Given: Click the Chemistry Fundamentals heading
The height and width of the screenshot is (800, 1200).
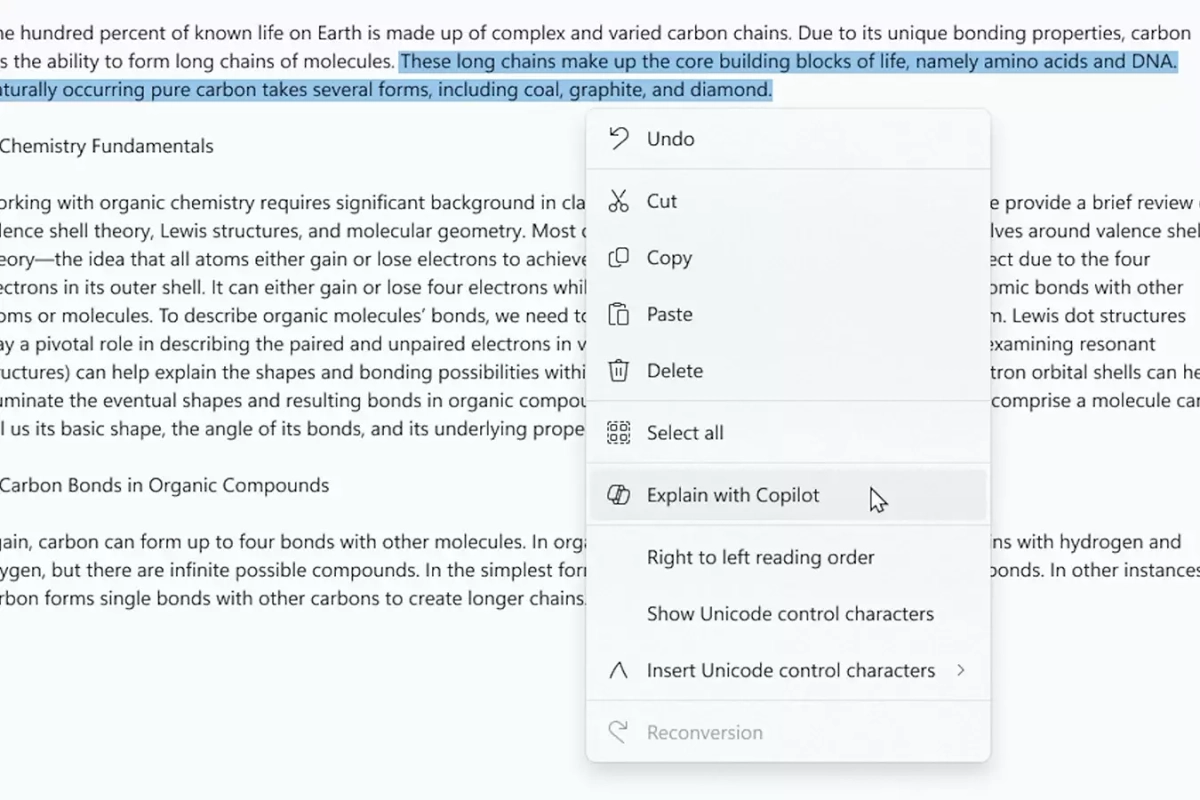Looking at the screenshot, I should coord(107,146).
